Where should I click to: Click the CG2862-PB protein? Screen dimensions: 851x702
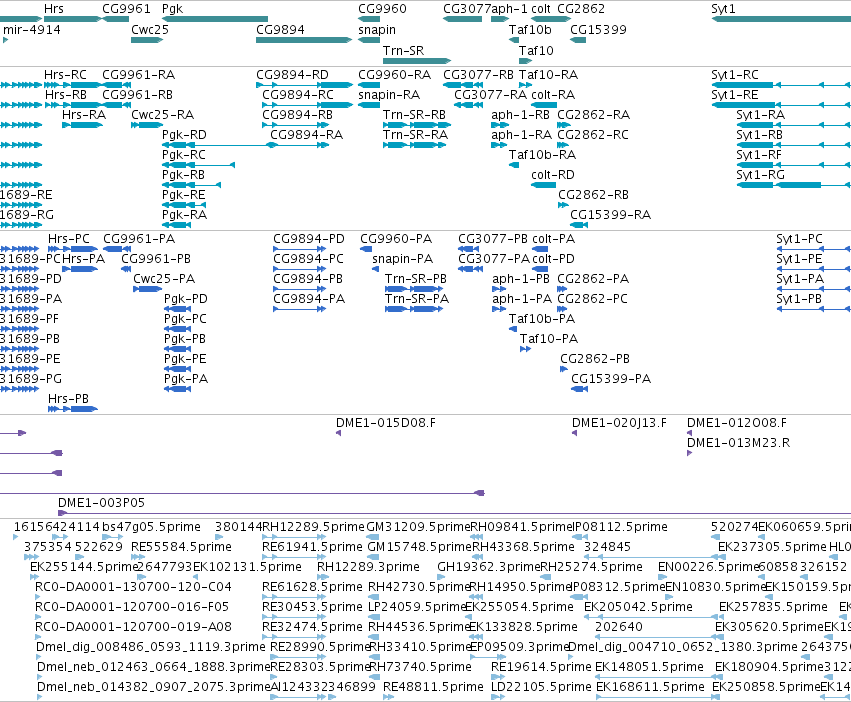point(563,369)
